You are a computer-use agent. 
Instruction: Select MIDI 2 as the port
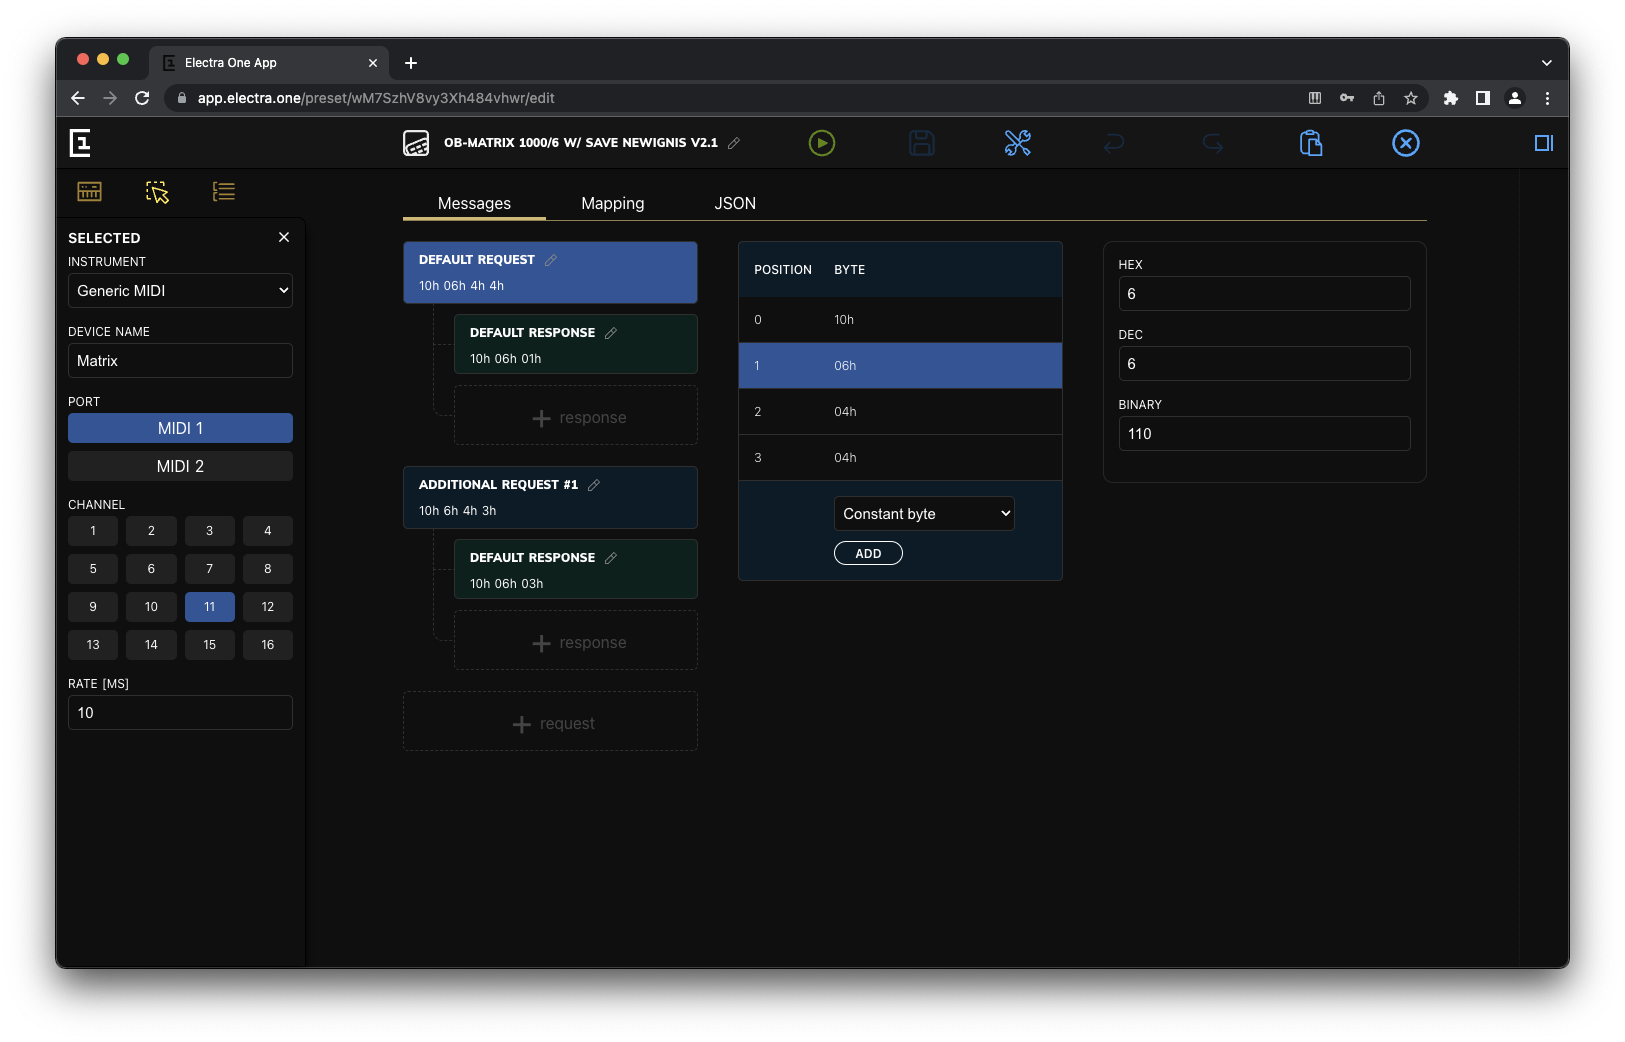(x=180, y=466)
